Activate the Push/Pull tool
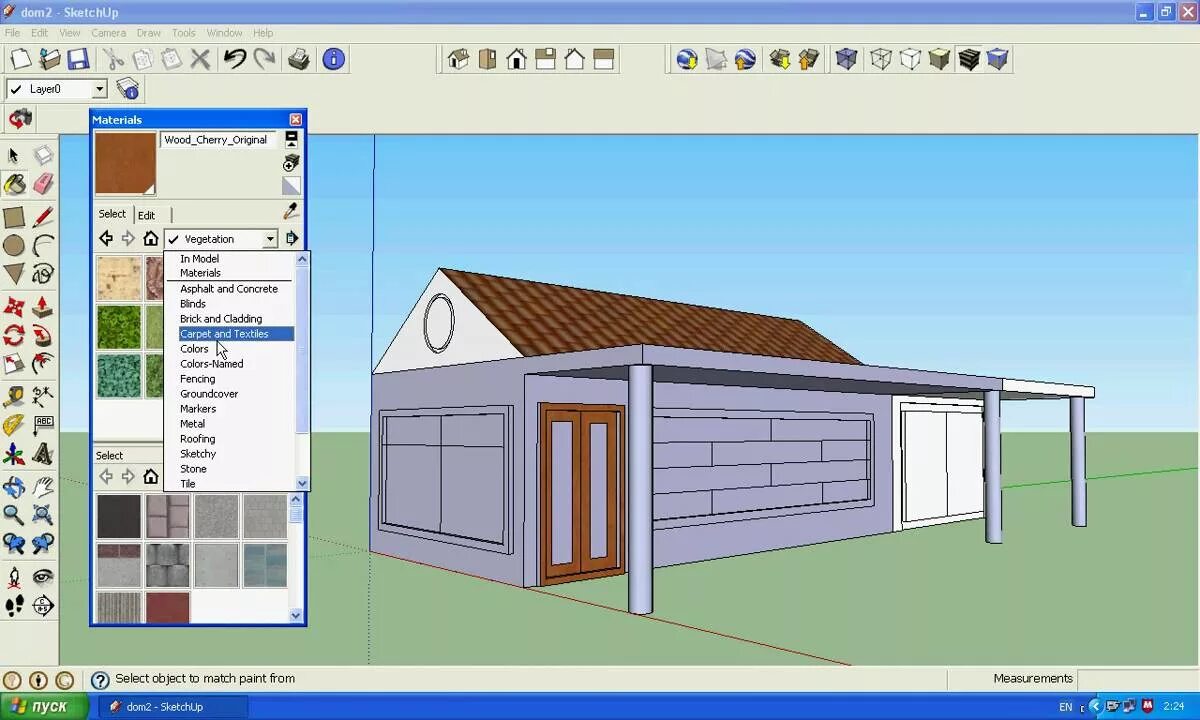This screenshot has height=720, width=1200. tap(43, 306)
